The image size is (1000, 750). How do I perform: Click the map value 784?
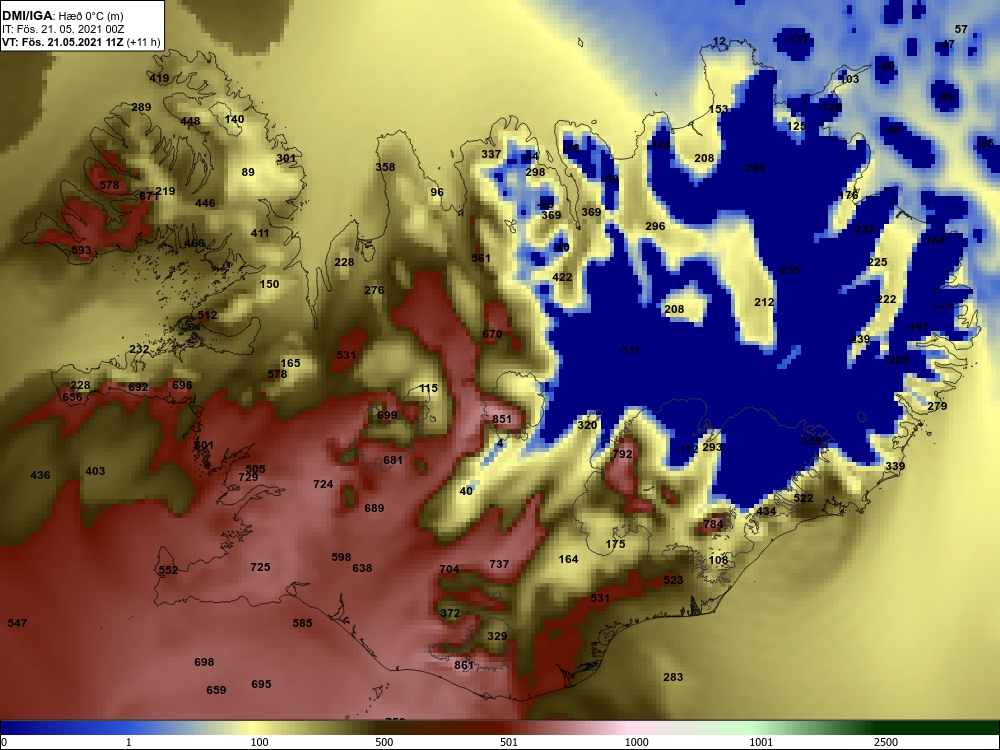(713, 524)
